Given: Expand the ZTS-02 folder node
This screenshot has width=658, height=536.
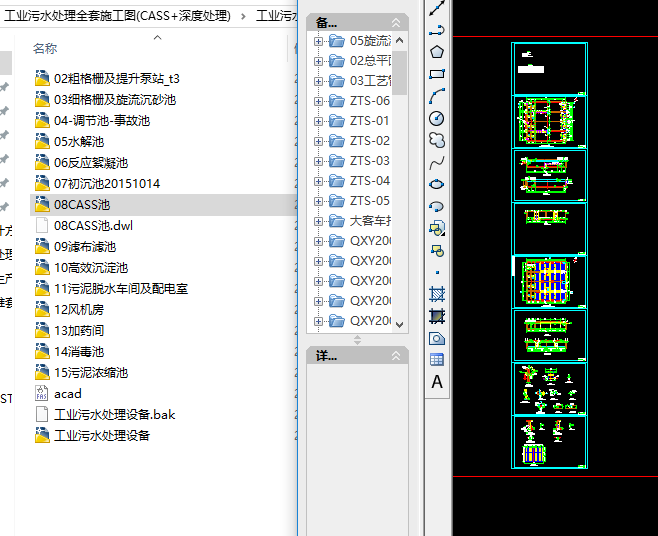Looking at the screenshot, I should click(319, 141).
